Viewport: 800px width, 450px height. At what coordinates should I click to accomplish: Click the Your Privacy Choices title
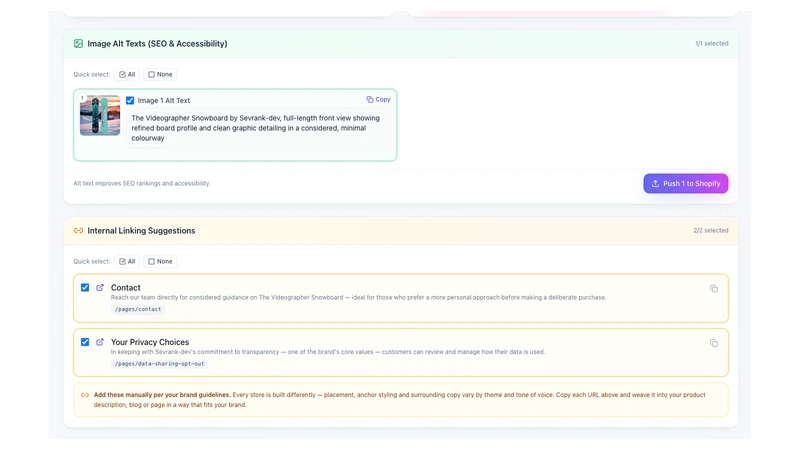click(x=150, y=342)
